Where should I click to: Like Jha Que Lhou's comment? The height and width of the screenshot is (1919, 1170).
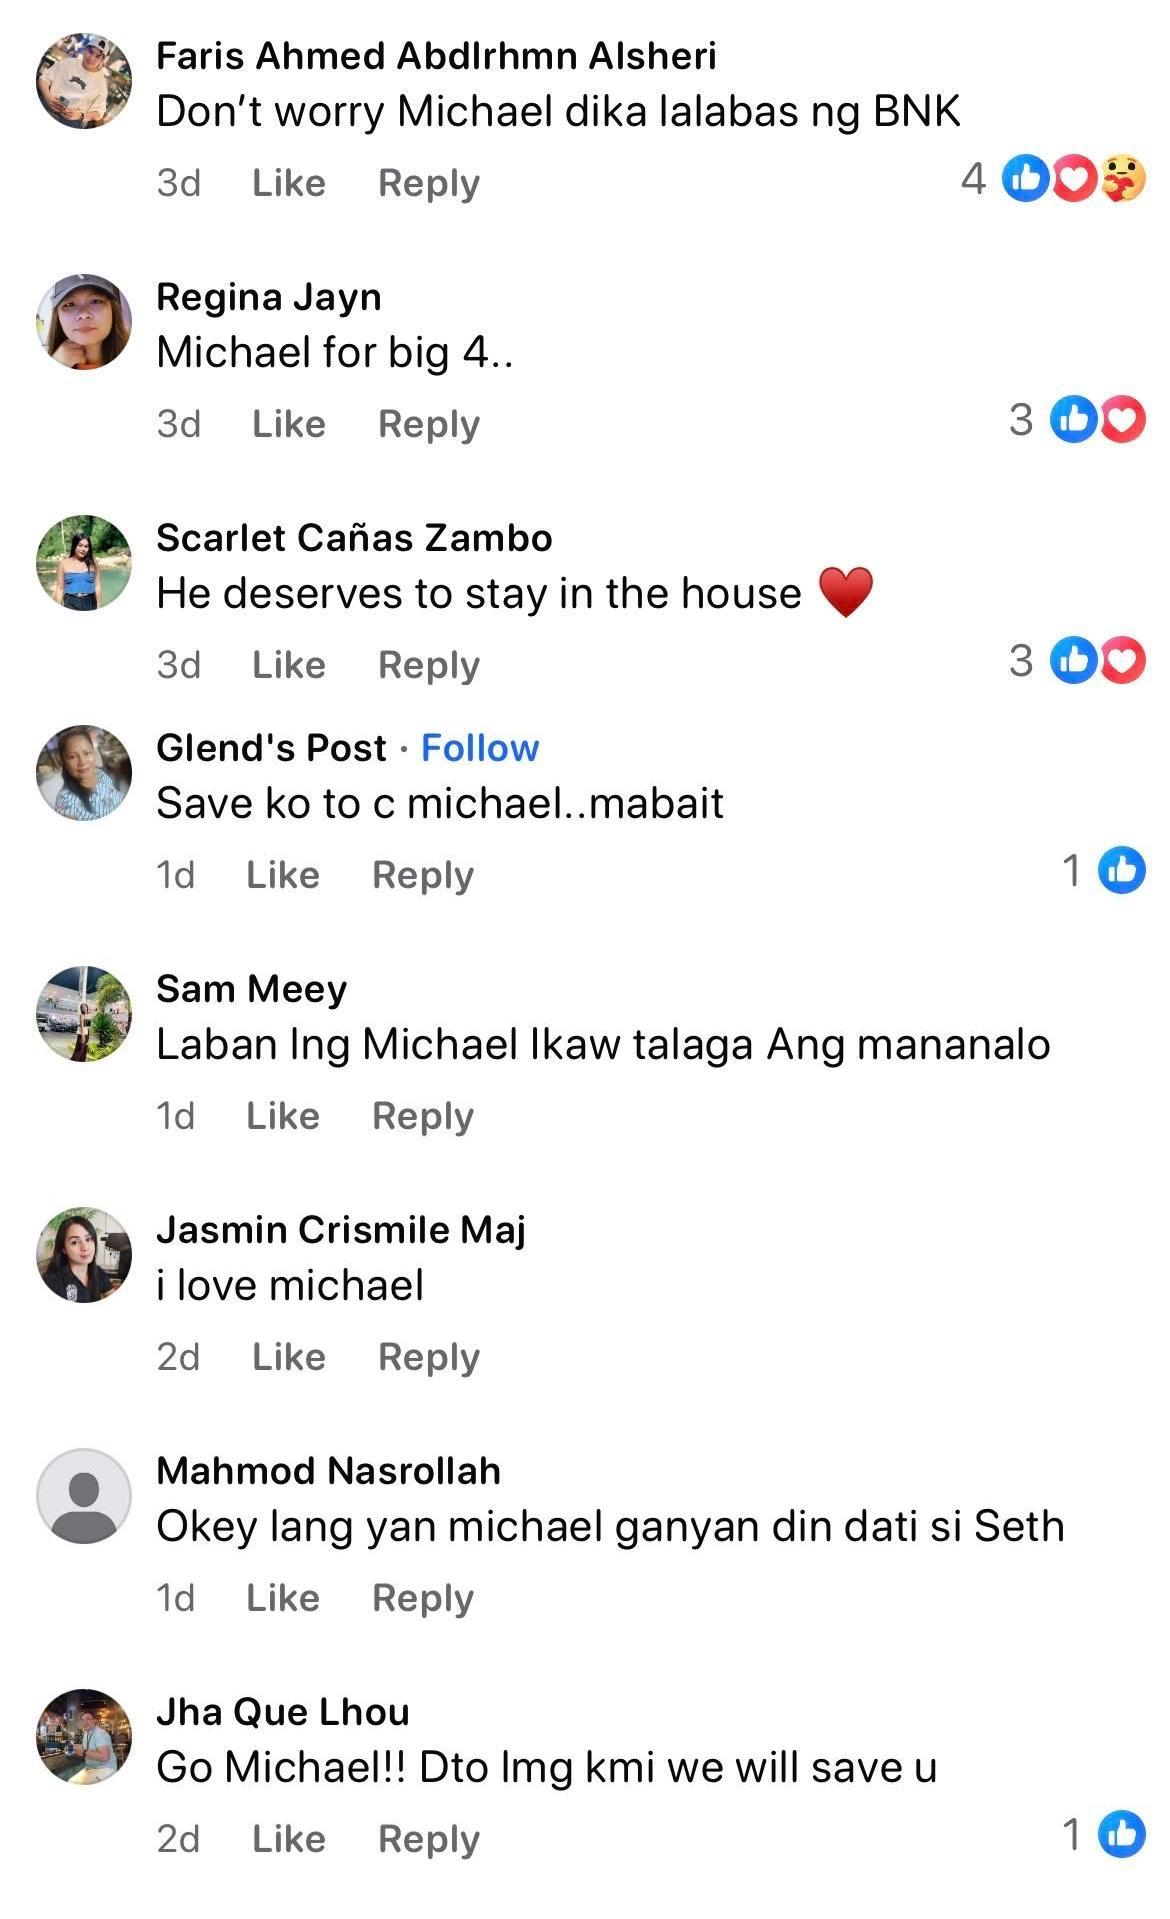[288, 1839]
